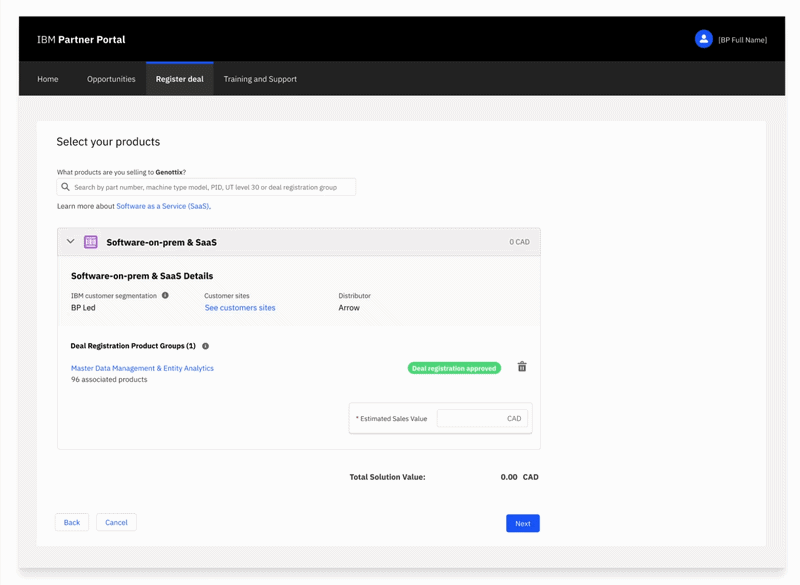800x585 pixels.
Task: Select the Register deal tab
Action: click(180, 79)
